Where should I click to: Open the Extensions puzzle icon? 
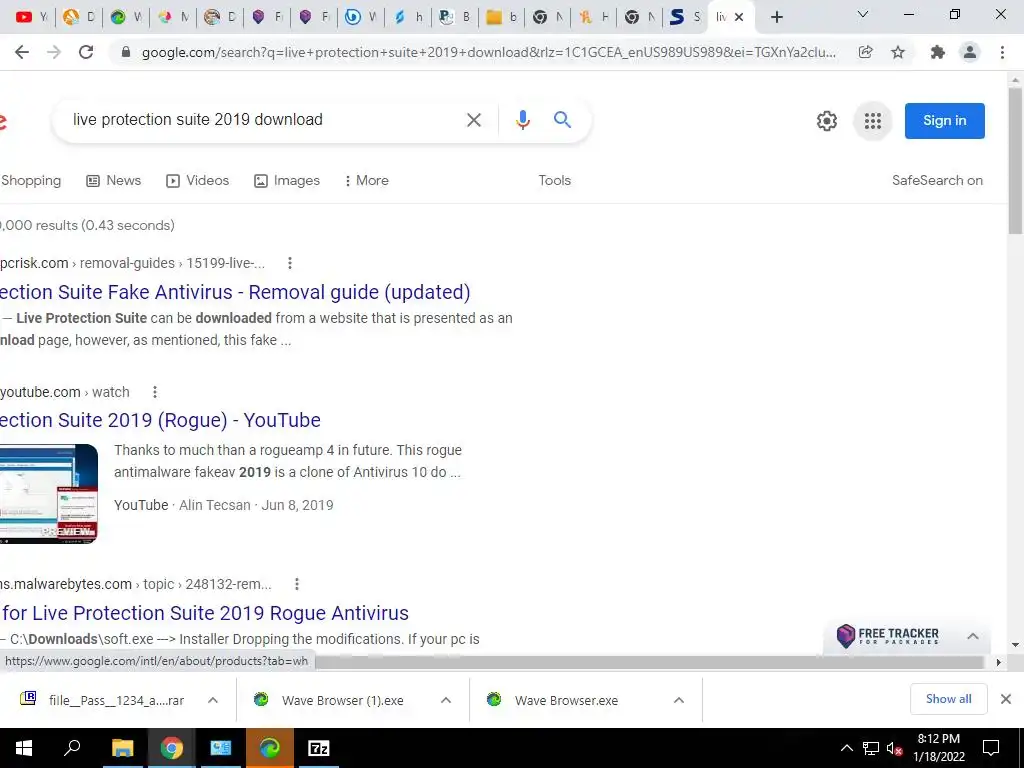938,52
